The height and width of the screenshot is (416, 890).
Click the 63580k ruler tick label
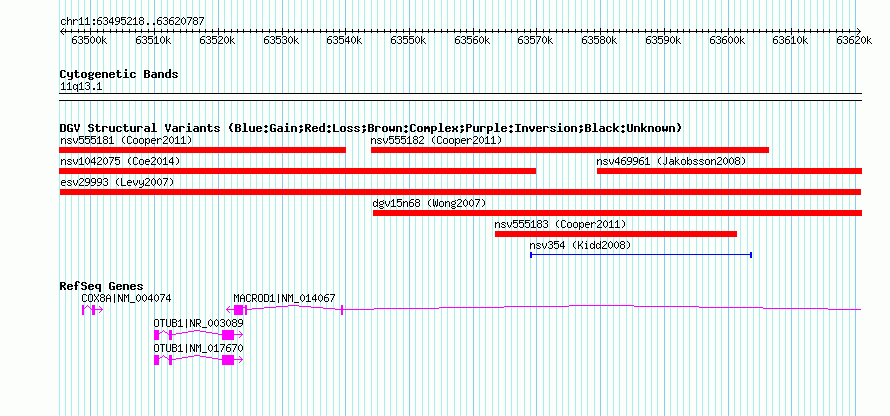pos(599,41)
